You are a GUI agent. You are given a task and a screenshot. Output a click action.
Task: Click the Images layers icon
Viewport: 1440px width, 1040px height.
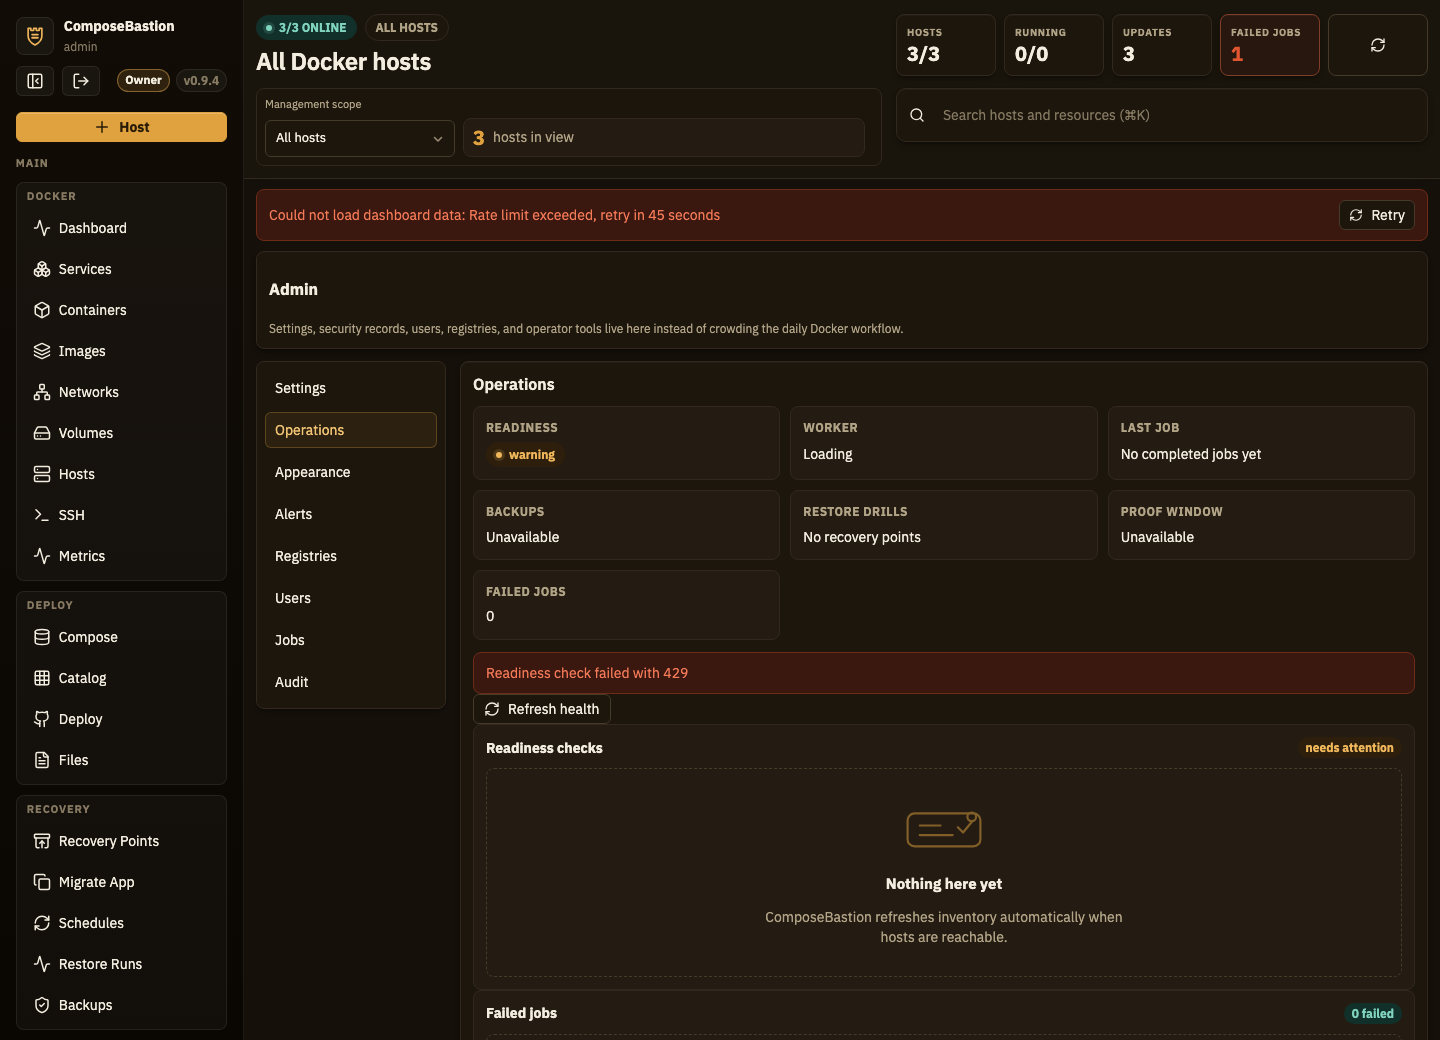click(42, 351)
